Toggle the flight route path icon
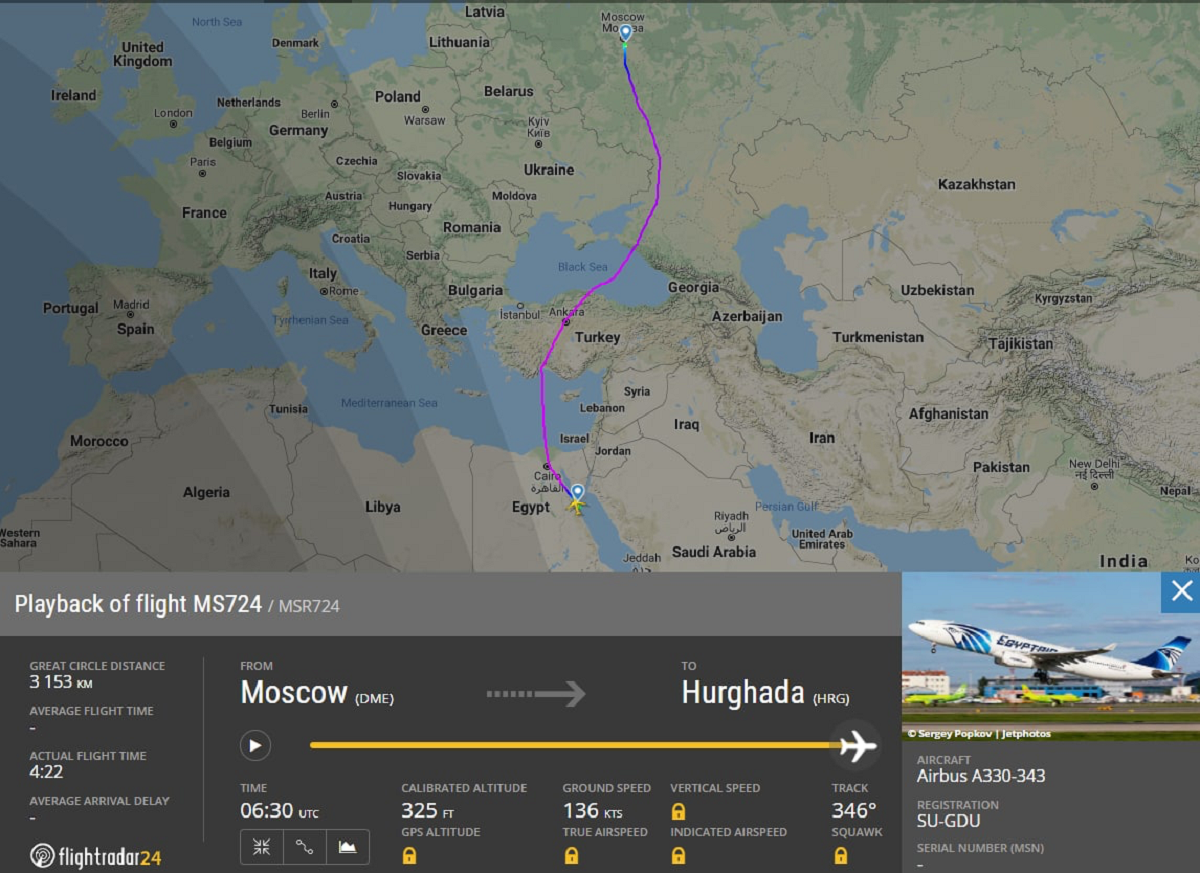 pyautogui.click(x=305, y=847)
